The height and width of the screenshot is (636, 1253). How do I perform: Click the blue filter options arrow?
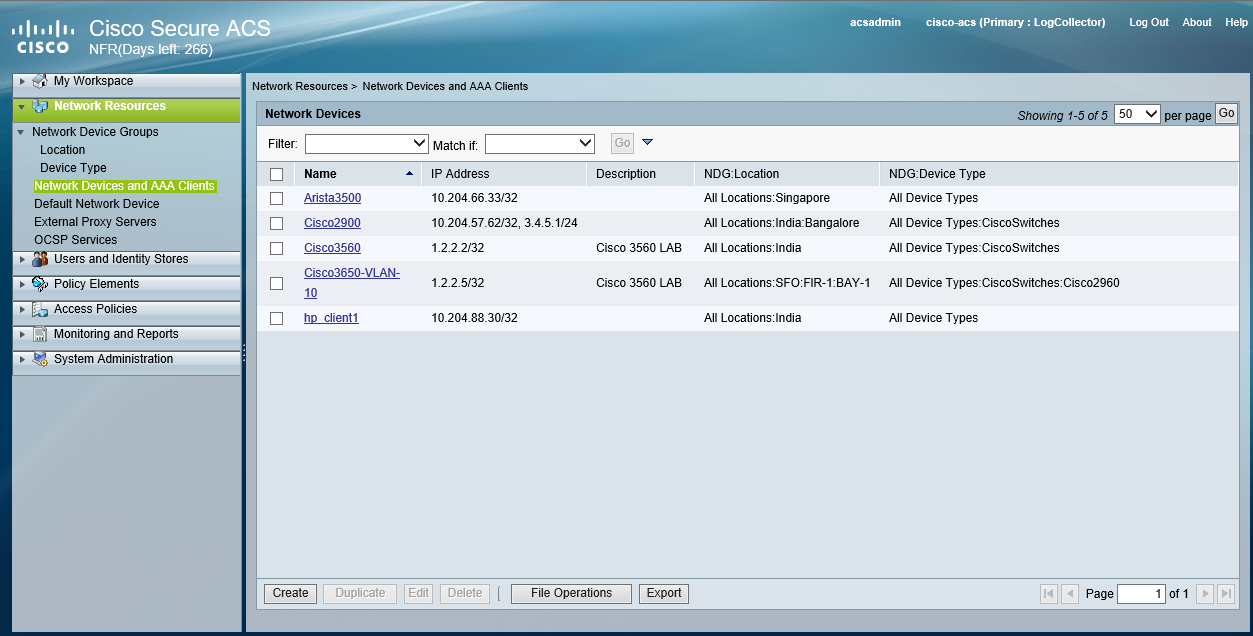647,143
